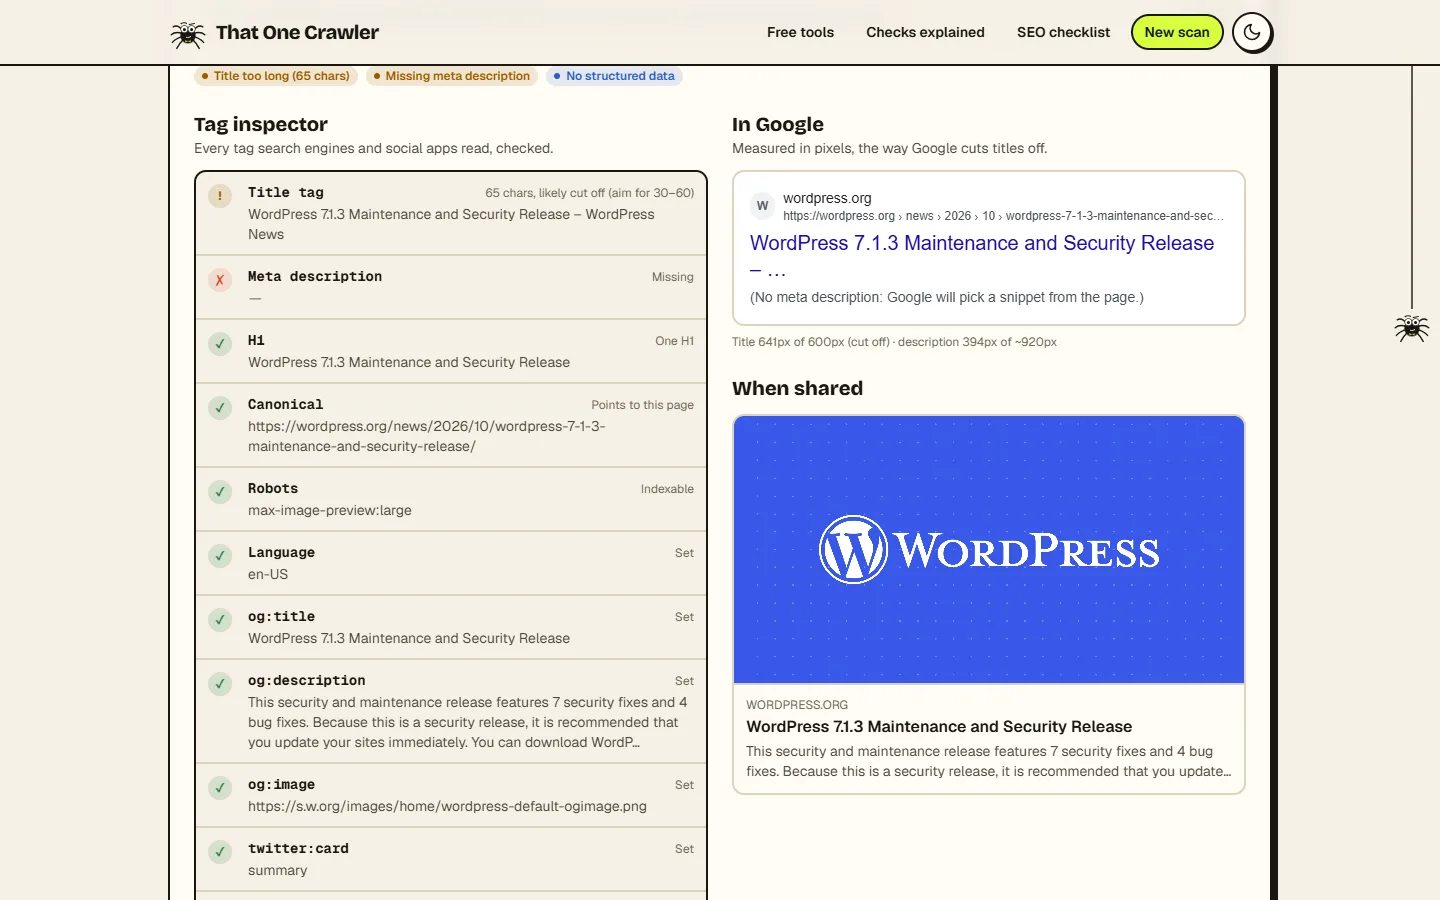The height and width of the screenshot is (900, 1440).
Task: Click the canonical URL text
Action: click(427, 436)
